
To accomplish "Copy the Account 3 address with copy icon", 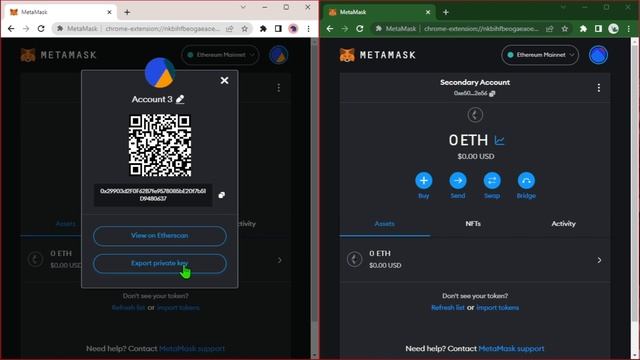I will click(222, 195).
